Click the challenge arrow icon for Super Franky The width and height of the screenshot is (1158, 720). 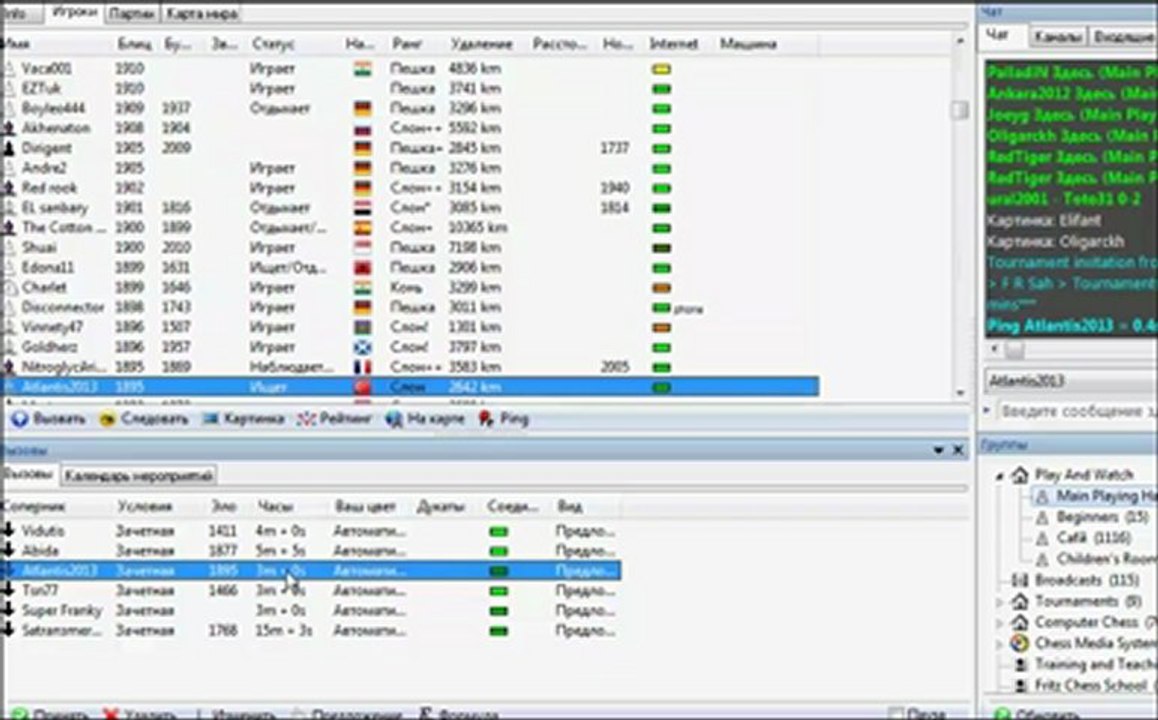tap(8, 610)
